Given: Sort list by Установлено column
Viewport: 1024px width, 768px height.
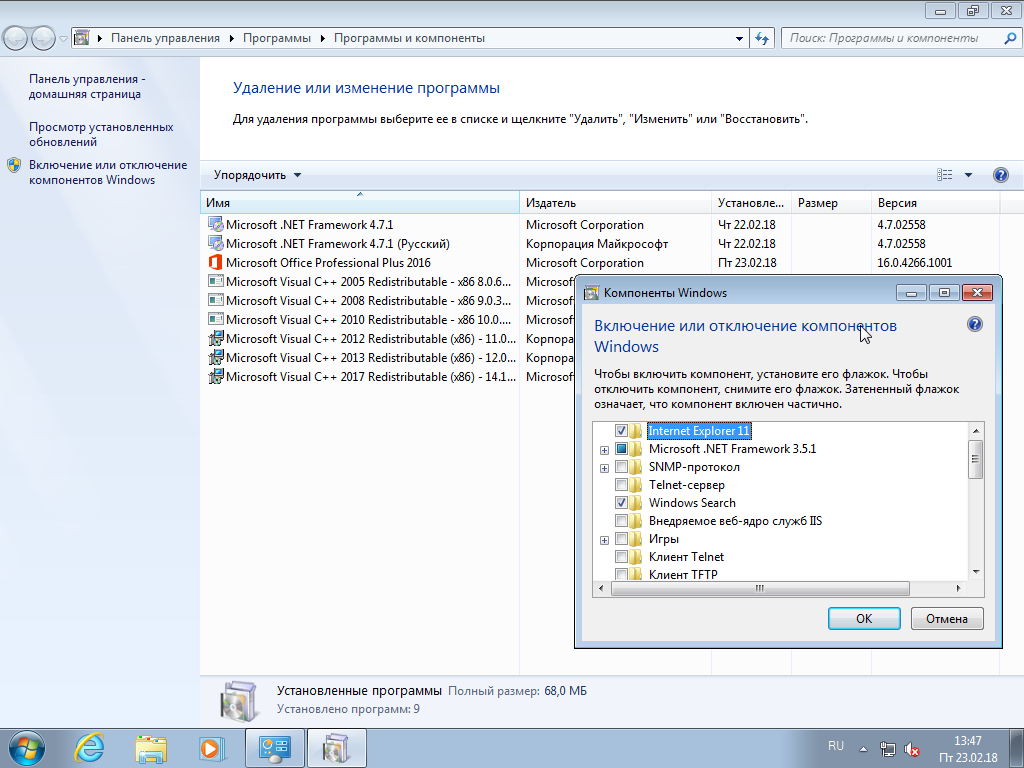Looking at the screenshot, I should (751, 202).
